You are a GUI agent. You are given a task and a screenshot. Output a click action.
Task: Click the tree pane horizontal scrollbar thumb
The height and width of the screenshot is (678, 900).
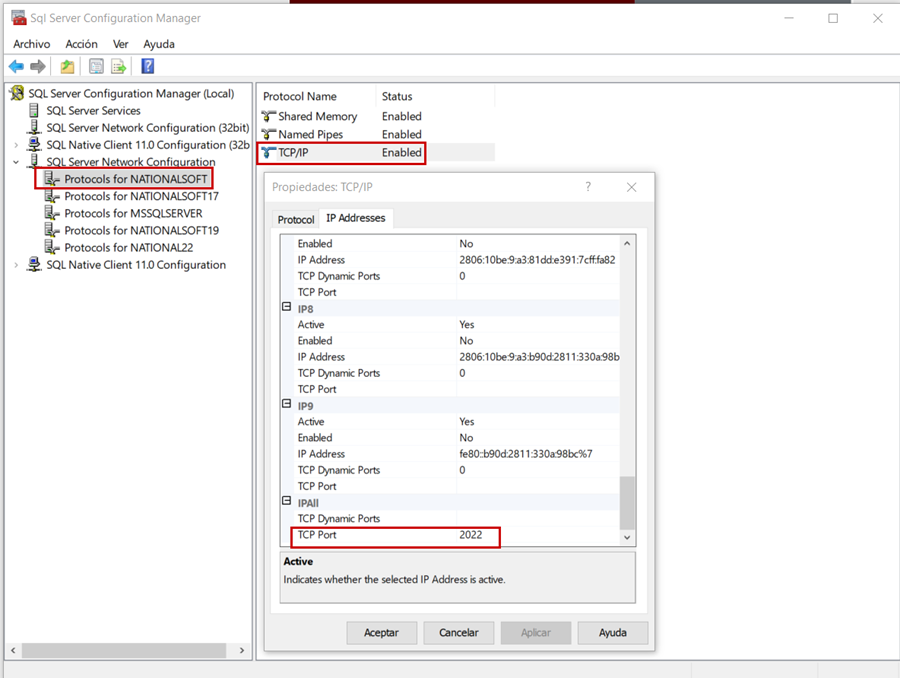point(124,650)
